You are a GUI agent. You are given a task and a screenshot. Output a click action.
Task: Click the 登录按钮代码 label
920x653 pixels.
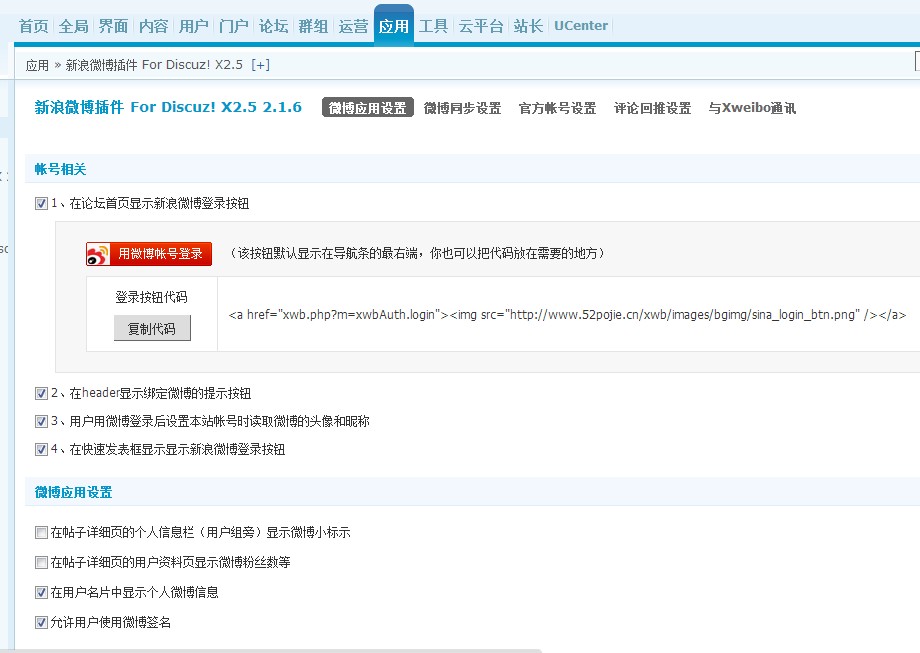click(151, 297)
